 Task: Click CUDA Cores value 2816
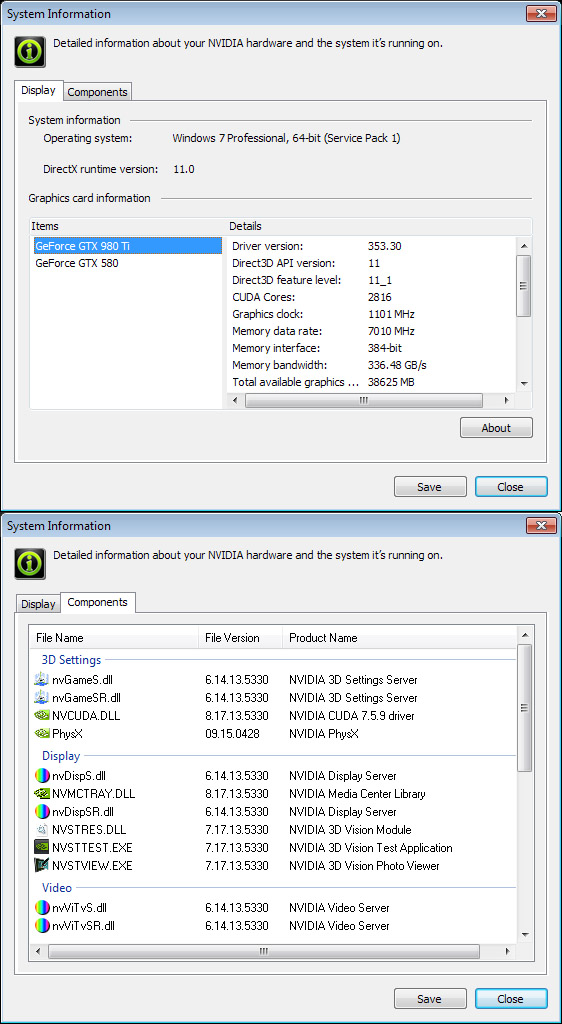pos(379,297)
